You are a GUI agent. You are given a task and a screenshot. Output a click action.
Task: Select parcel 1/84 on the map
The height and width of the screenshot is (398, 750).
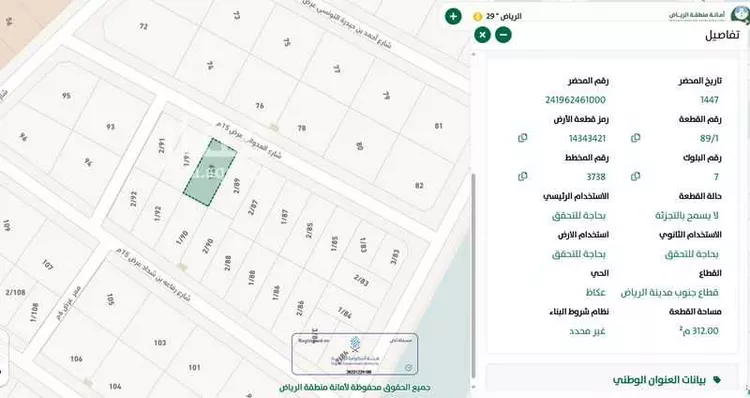click(x=345, y=313)
